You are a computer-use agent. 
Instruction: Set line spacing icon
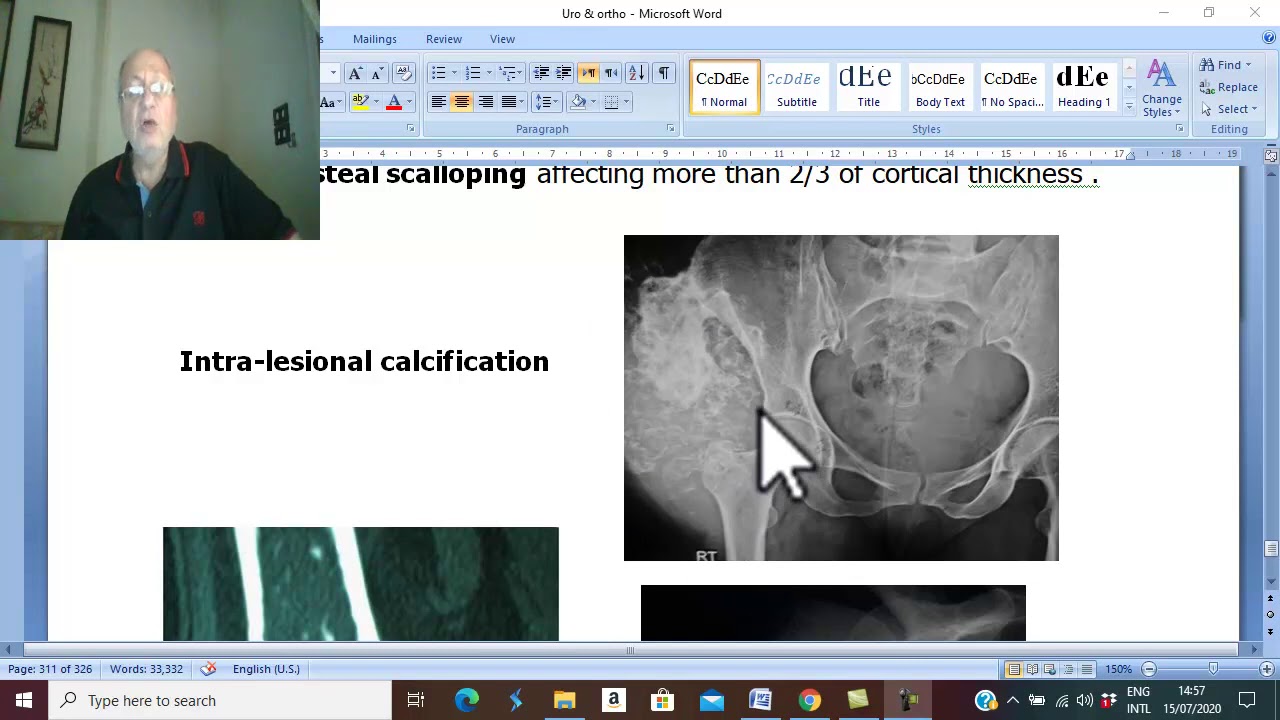point(544,102)
